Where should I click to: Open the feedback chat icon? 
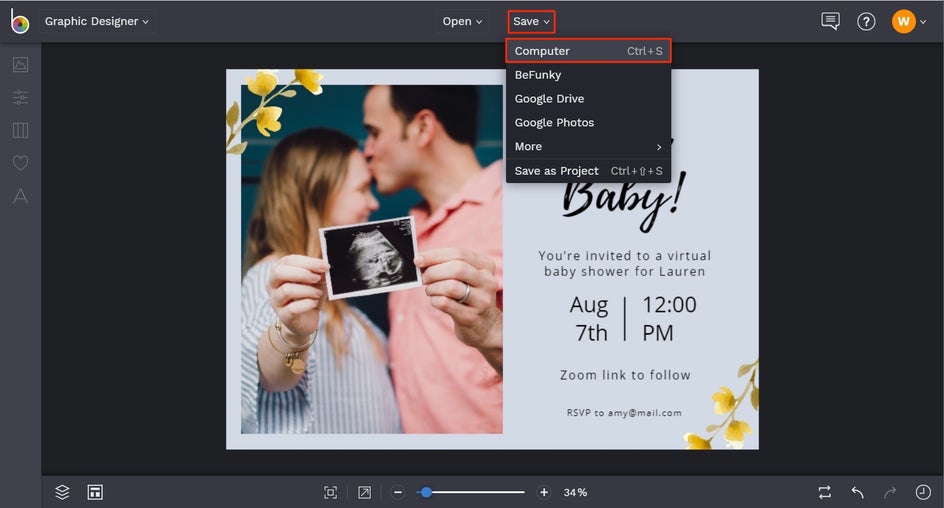[830, 21]
